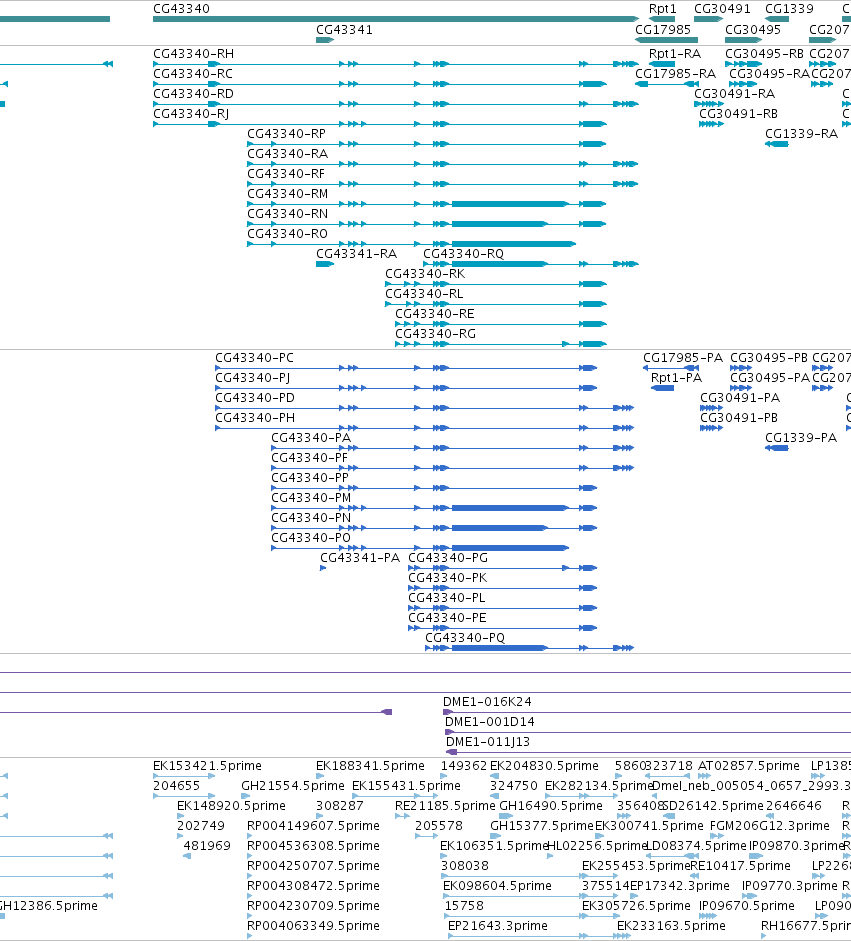Select EST EP21643.3prime

coord(498,926)
